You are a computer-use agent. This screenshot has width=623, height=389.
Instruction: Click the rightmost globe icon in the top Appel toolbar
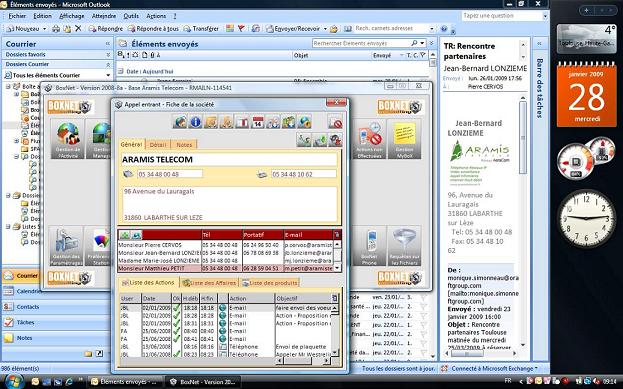pyautogui.click(x=304, y=122)
